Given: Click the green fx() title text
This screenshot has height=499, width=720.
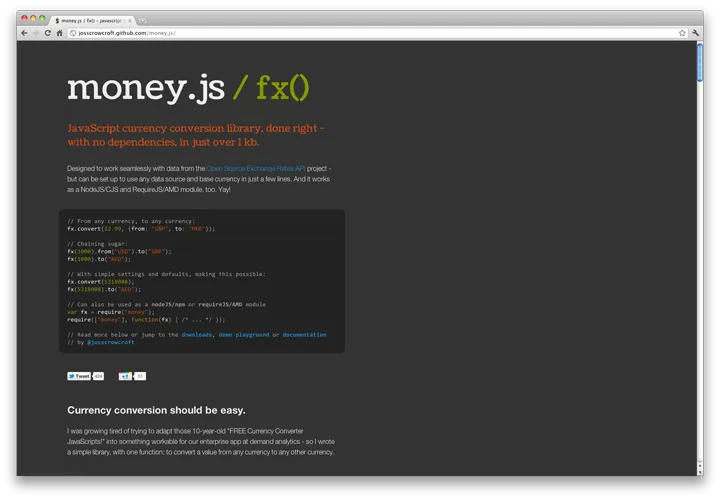Looking at the screenshot, I should tap(282, 88).
